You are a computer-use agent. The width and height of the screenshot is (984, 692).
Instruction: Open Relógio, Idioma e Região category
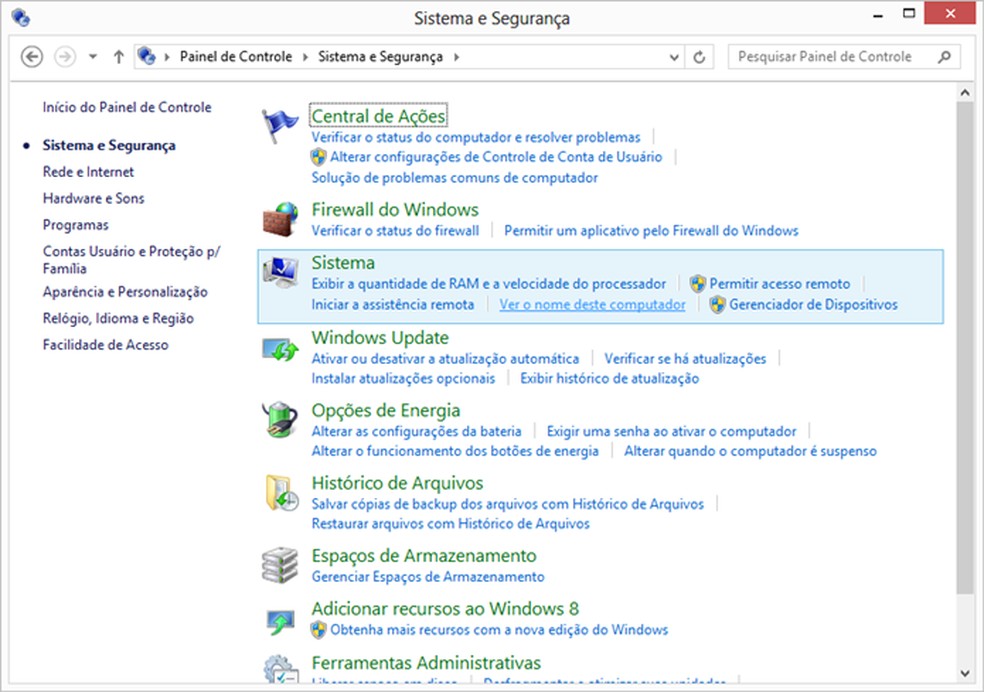tap(118, 318)
